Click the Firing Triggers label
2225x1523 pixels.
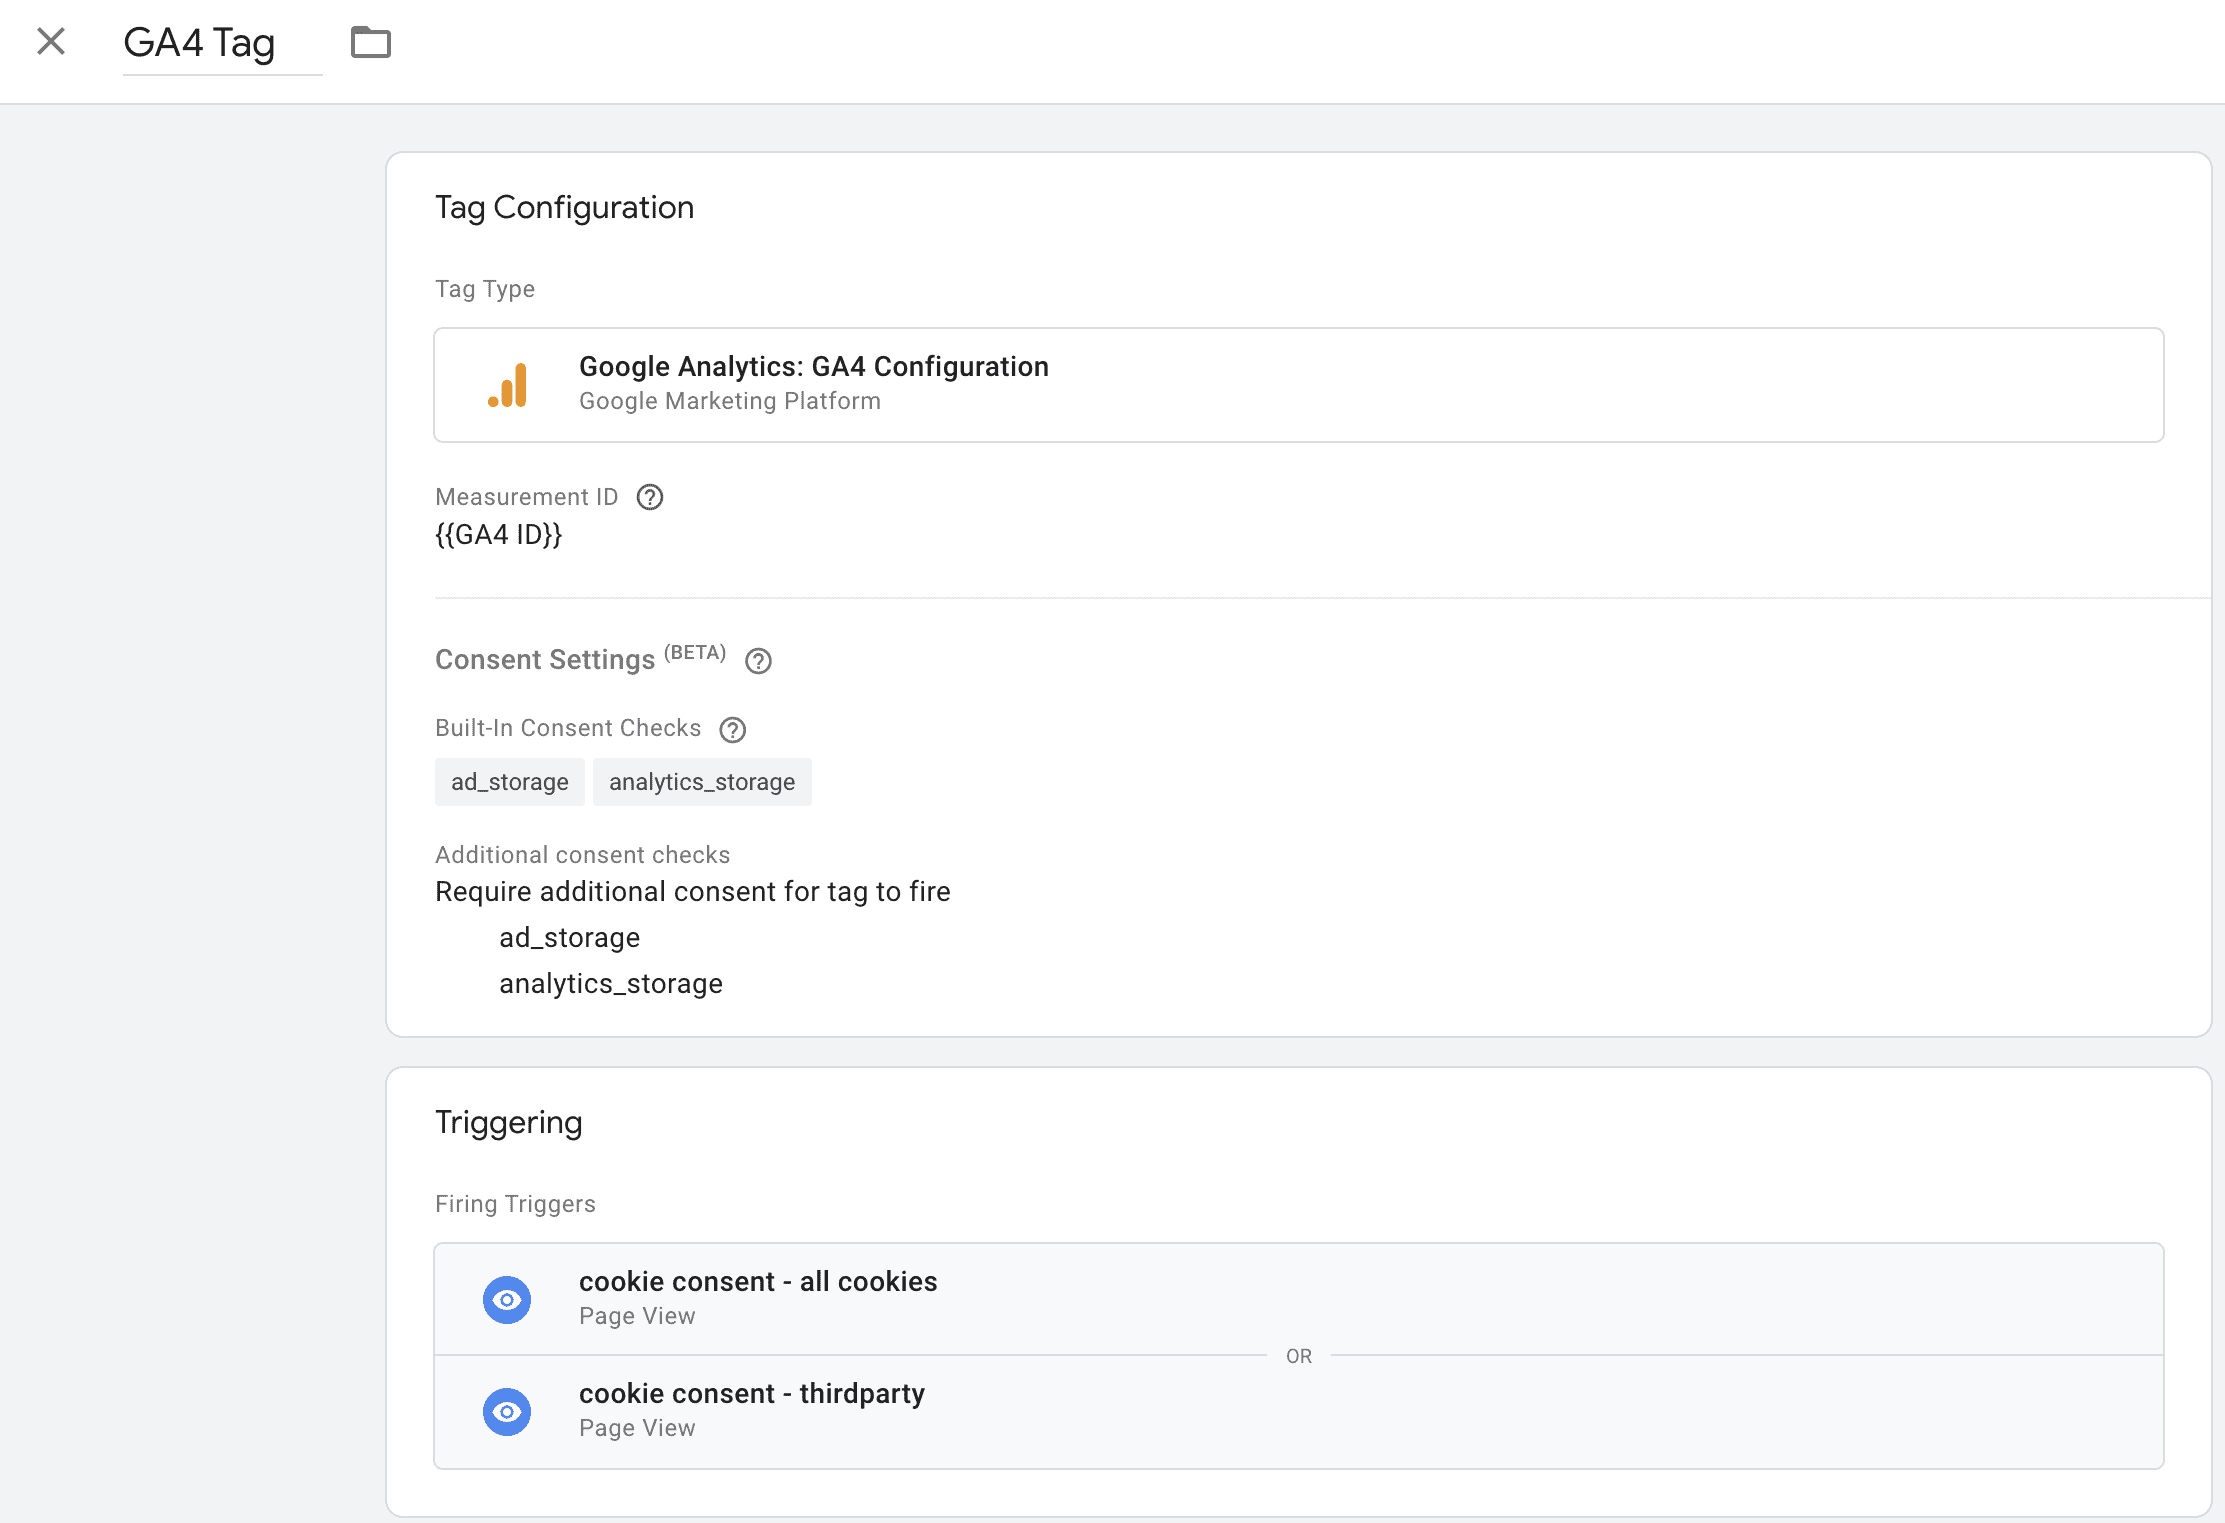pos(516,1204)
